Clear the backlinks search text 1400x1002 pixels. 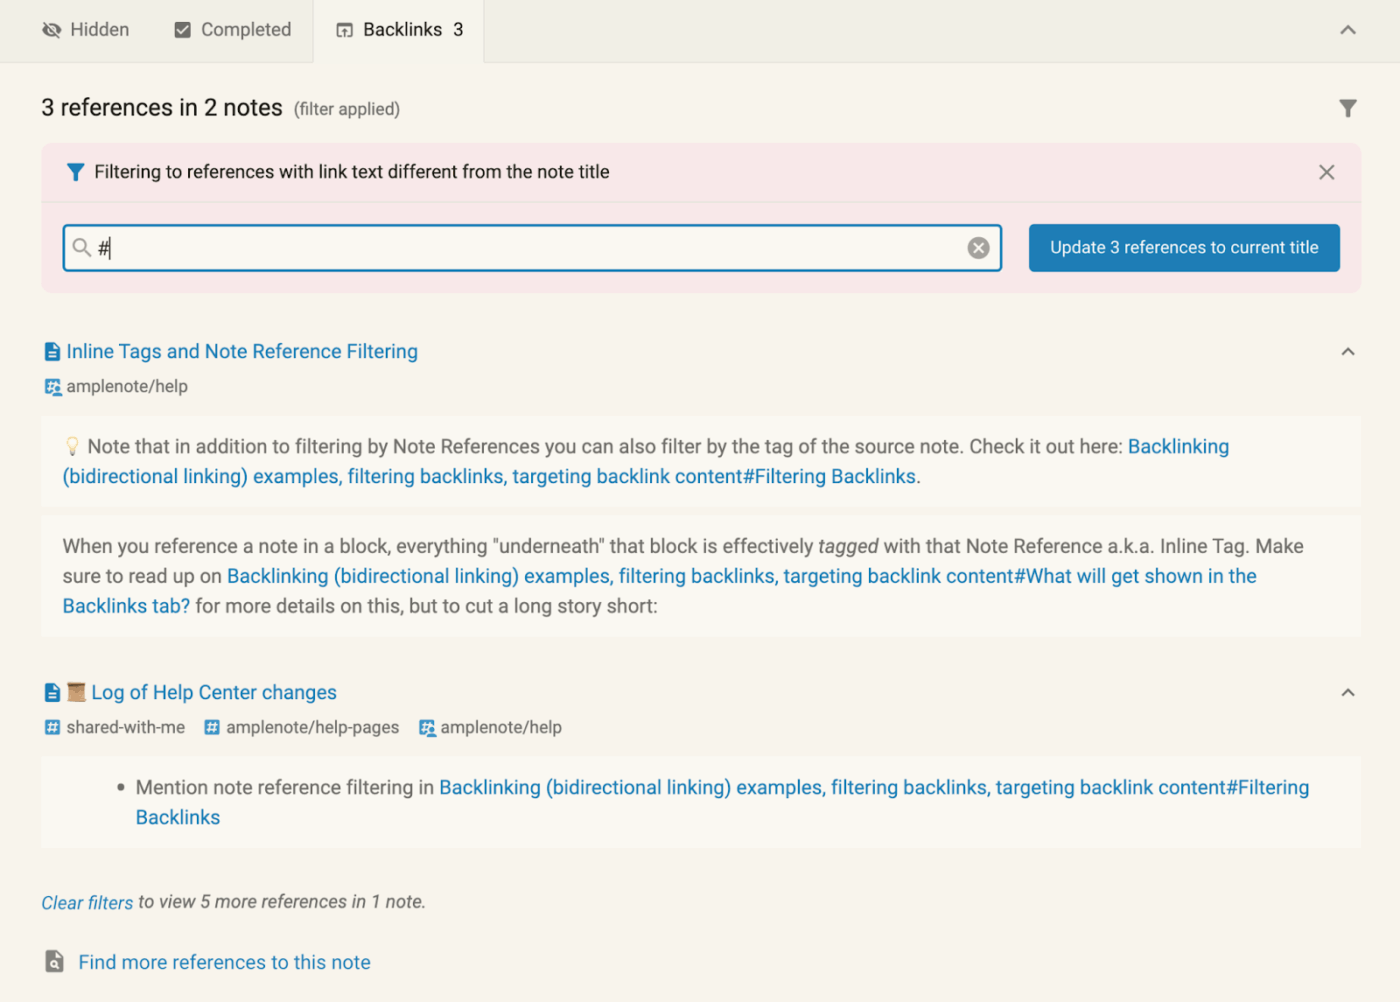pos(978,248)
